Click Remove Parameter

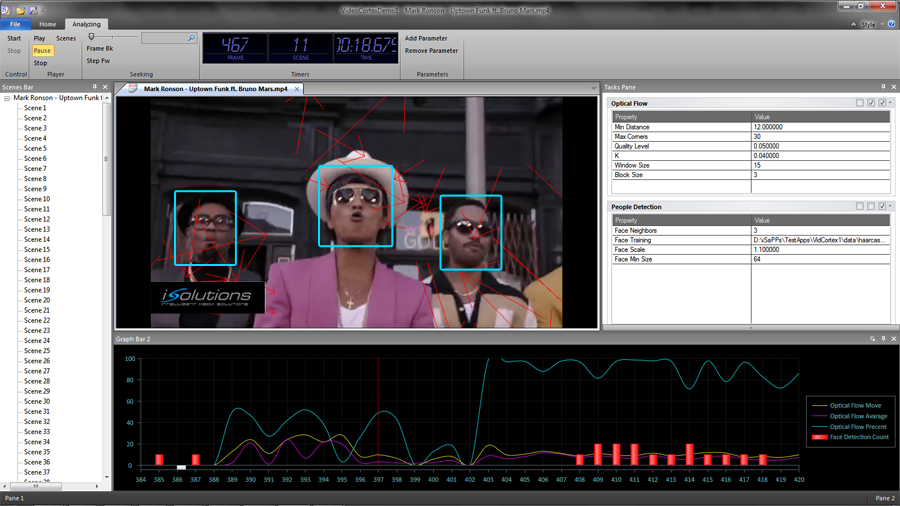point(432,50)
